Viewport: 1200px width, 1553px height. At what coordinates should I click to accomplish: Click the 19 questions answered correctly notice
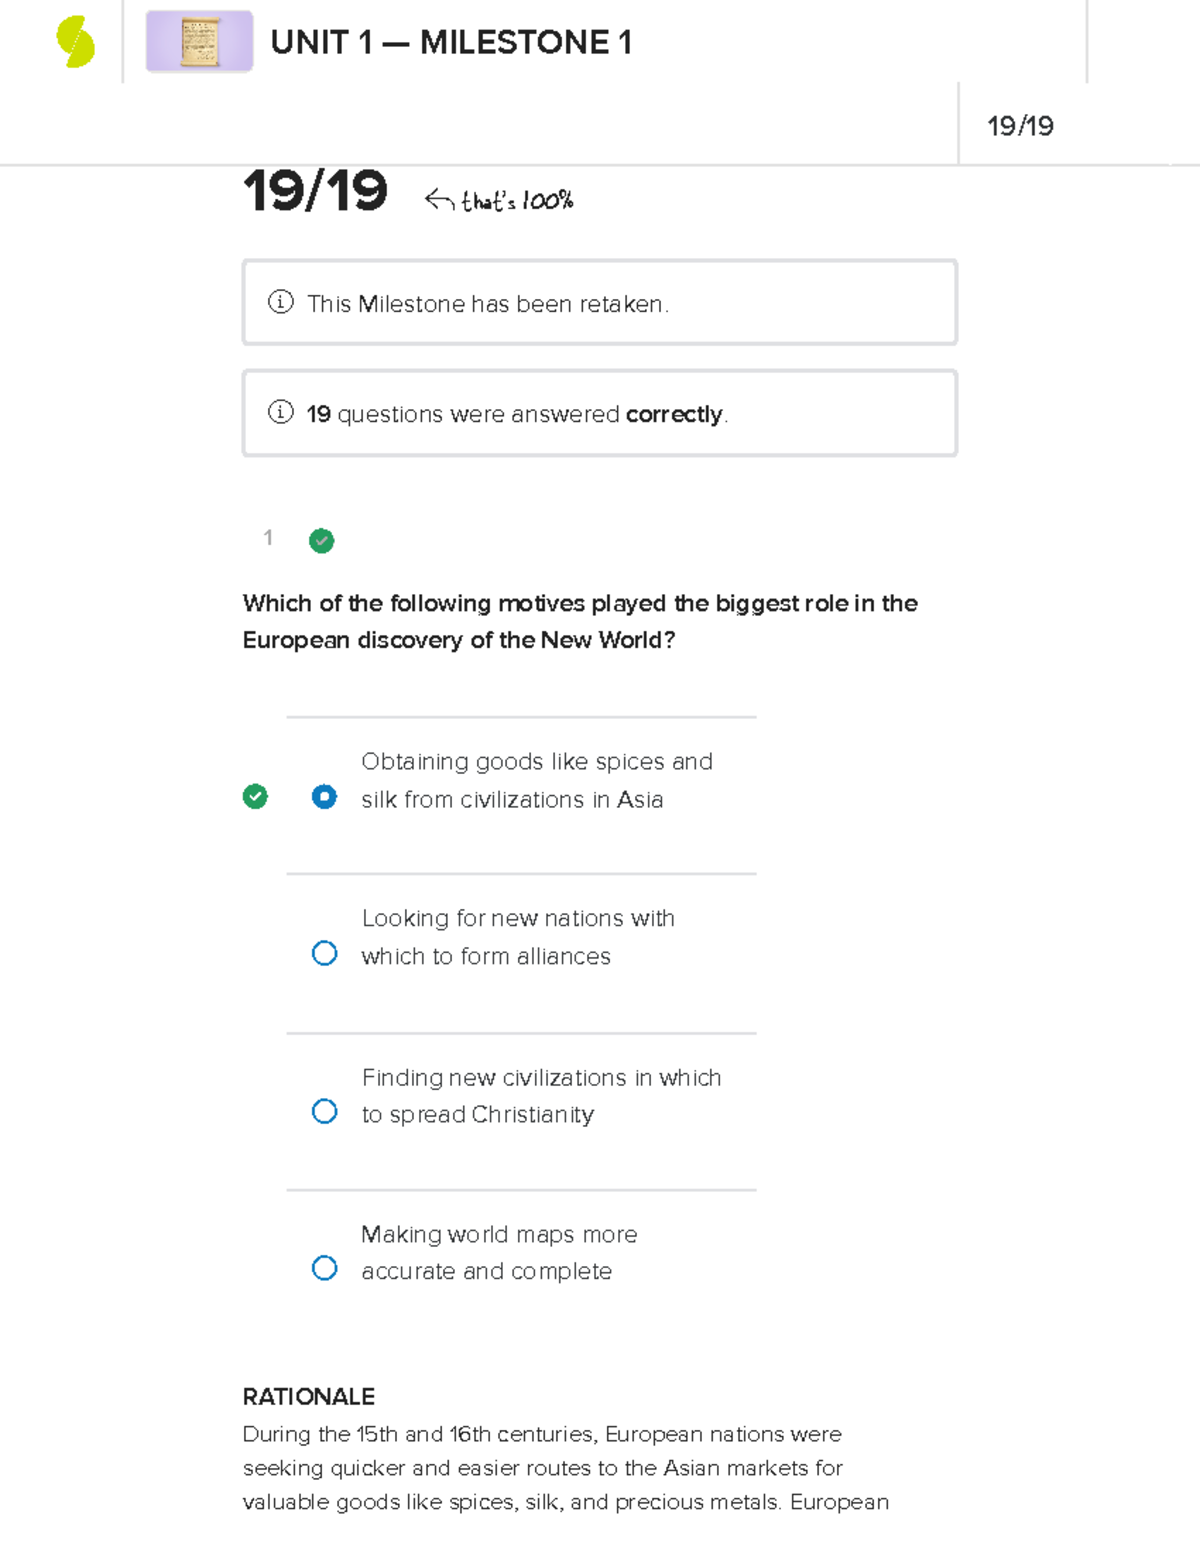click(517, 414)
